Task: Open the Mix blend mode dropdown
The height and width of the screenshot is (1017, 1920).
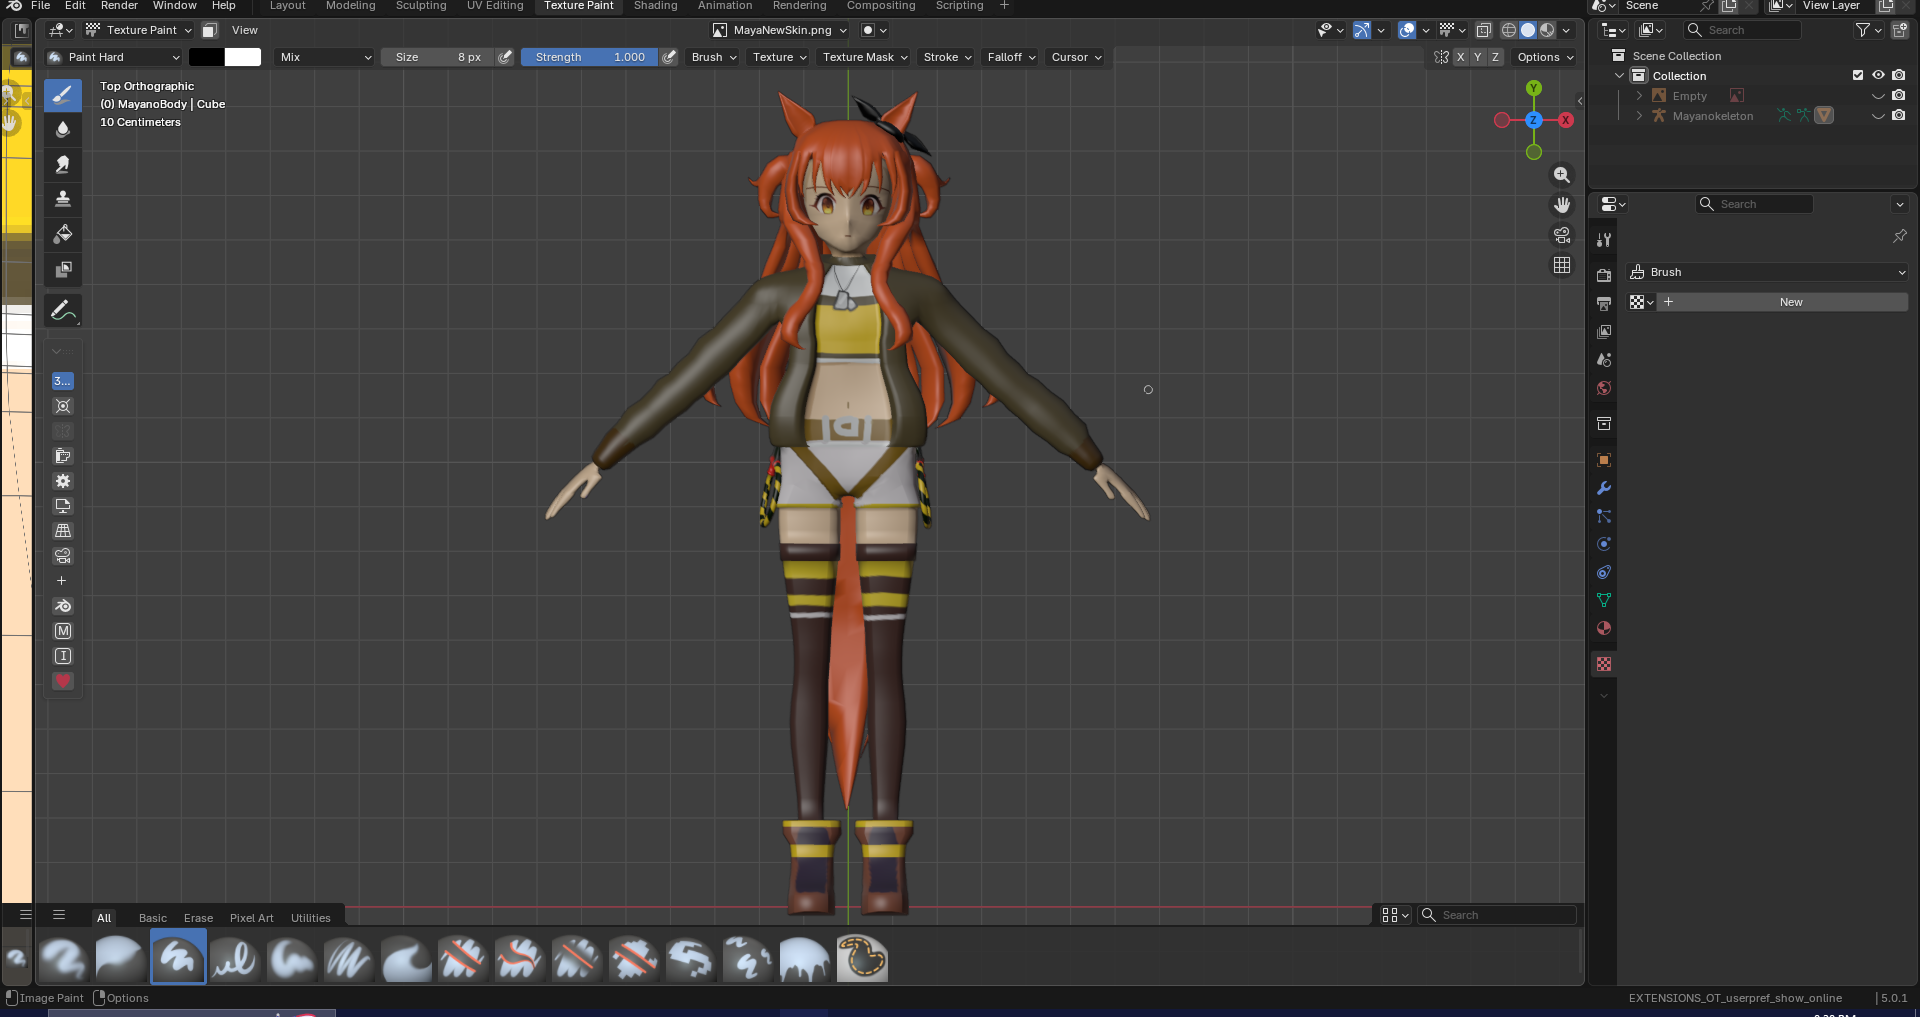Action: tap(325, 57)
